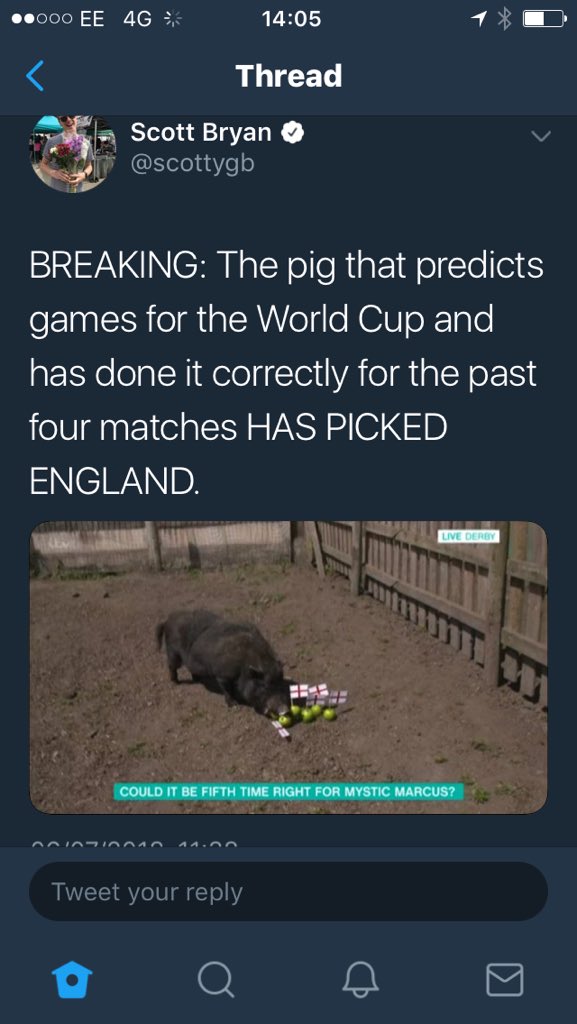Tap the clock in status bar

click(x=291, y=19)
